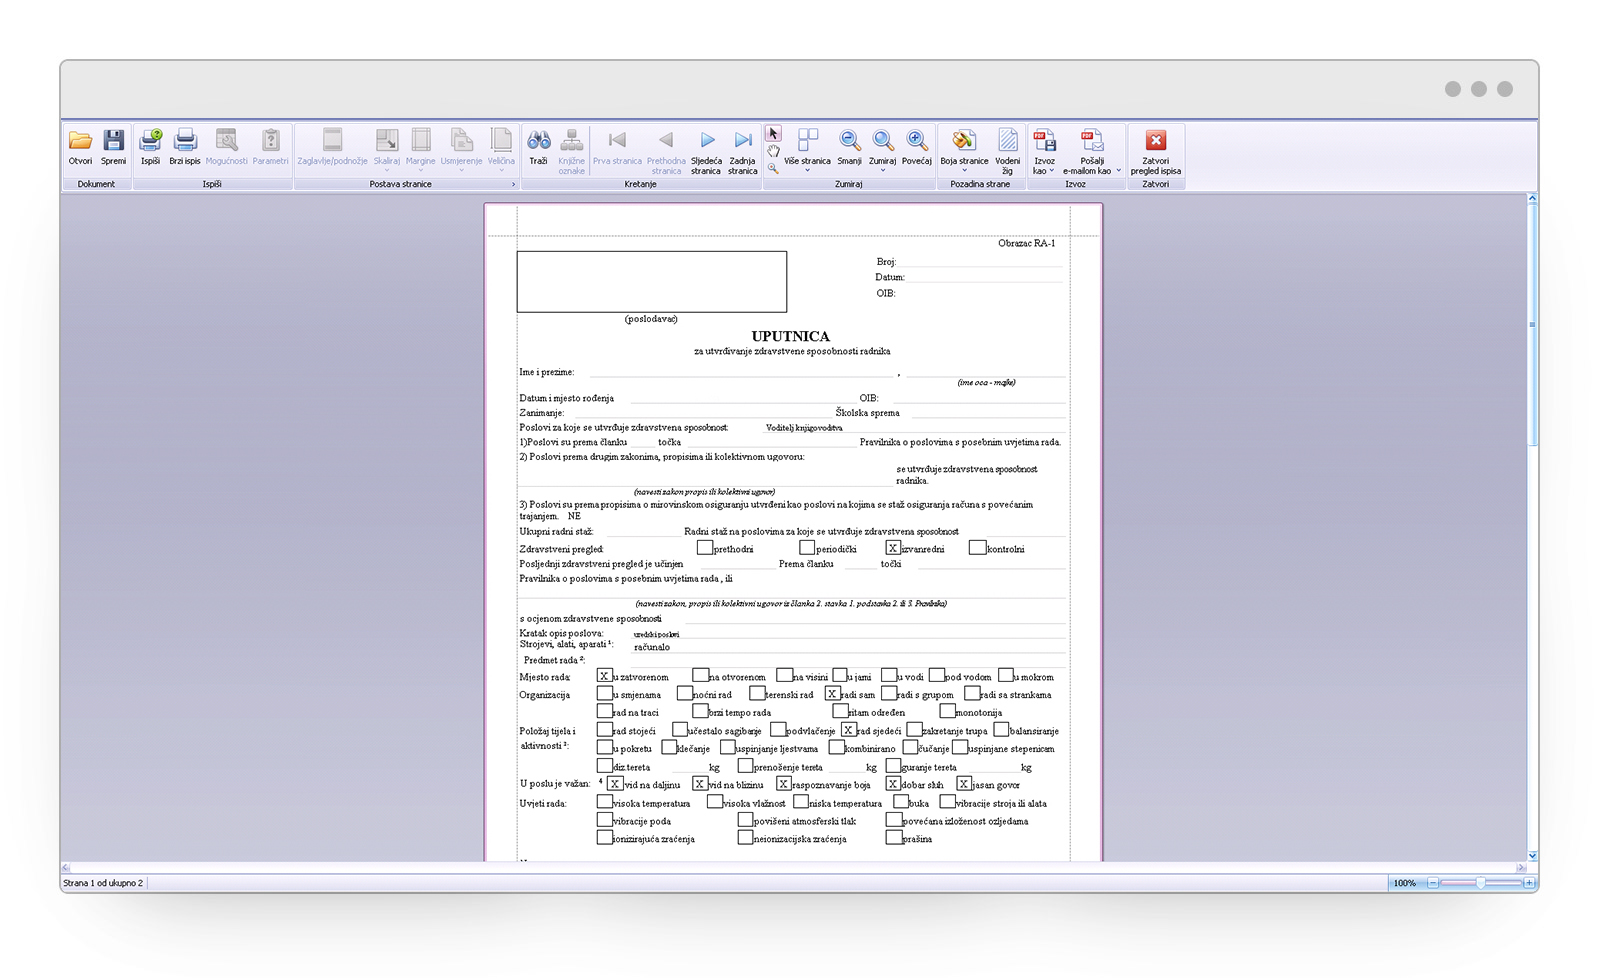This screenshot has width=1600, height=978.
Task: Close preview with Zatvori pregled ispisa
Action: pyautogui.click(x=1156, y=151)
